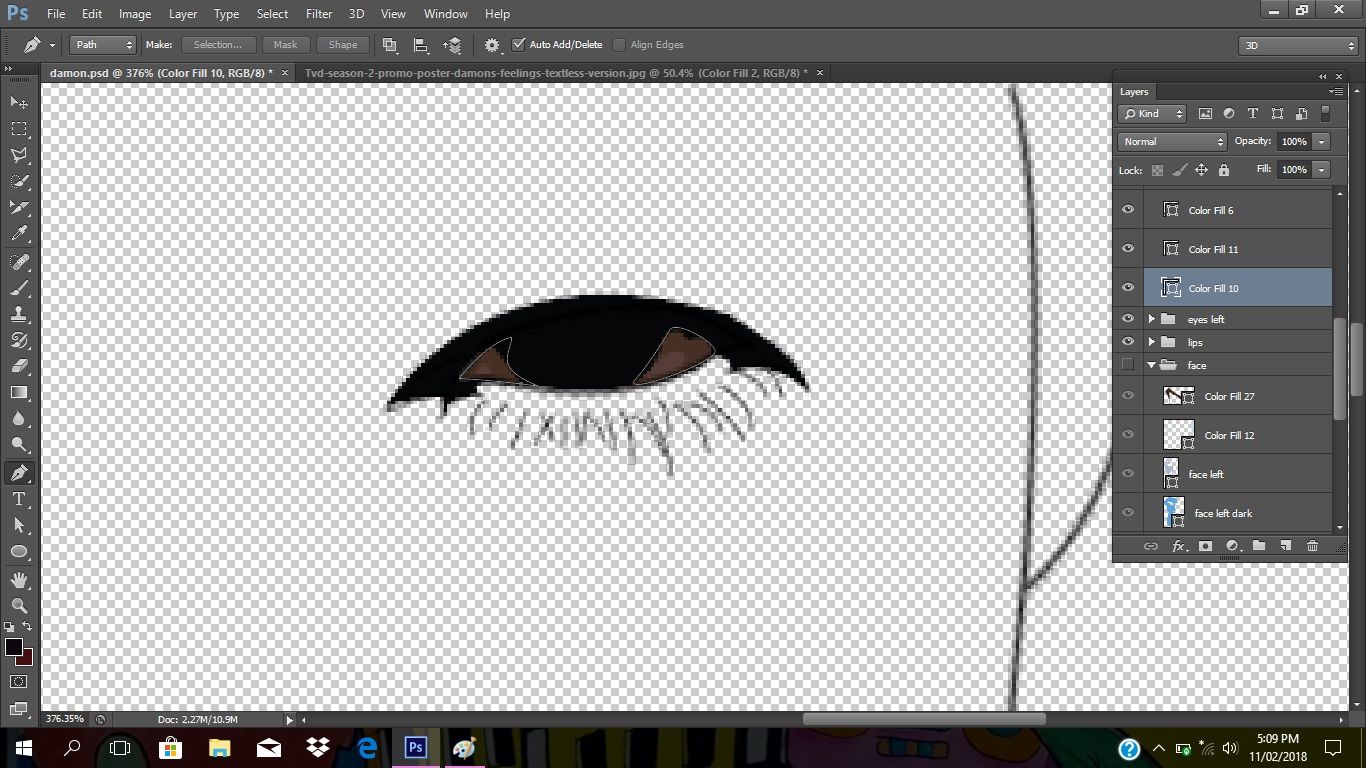Select the Quick Selection tool

[19, 182]
